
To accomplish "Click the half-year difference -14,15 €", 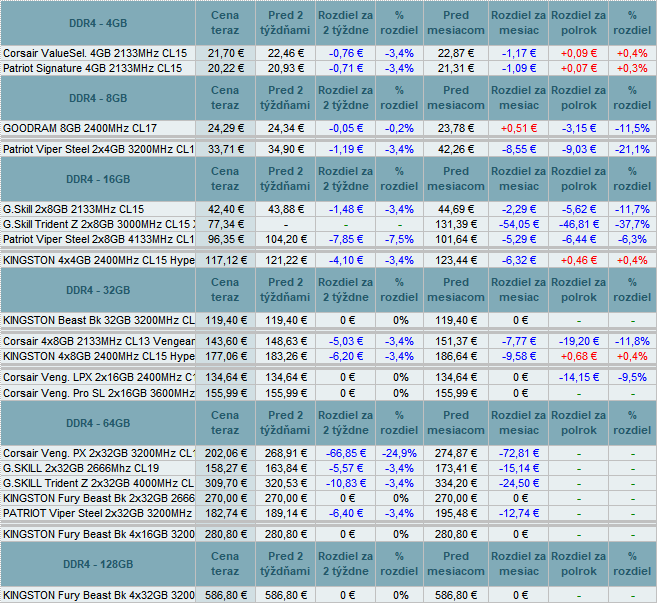I will [x=579, y=377].
